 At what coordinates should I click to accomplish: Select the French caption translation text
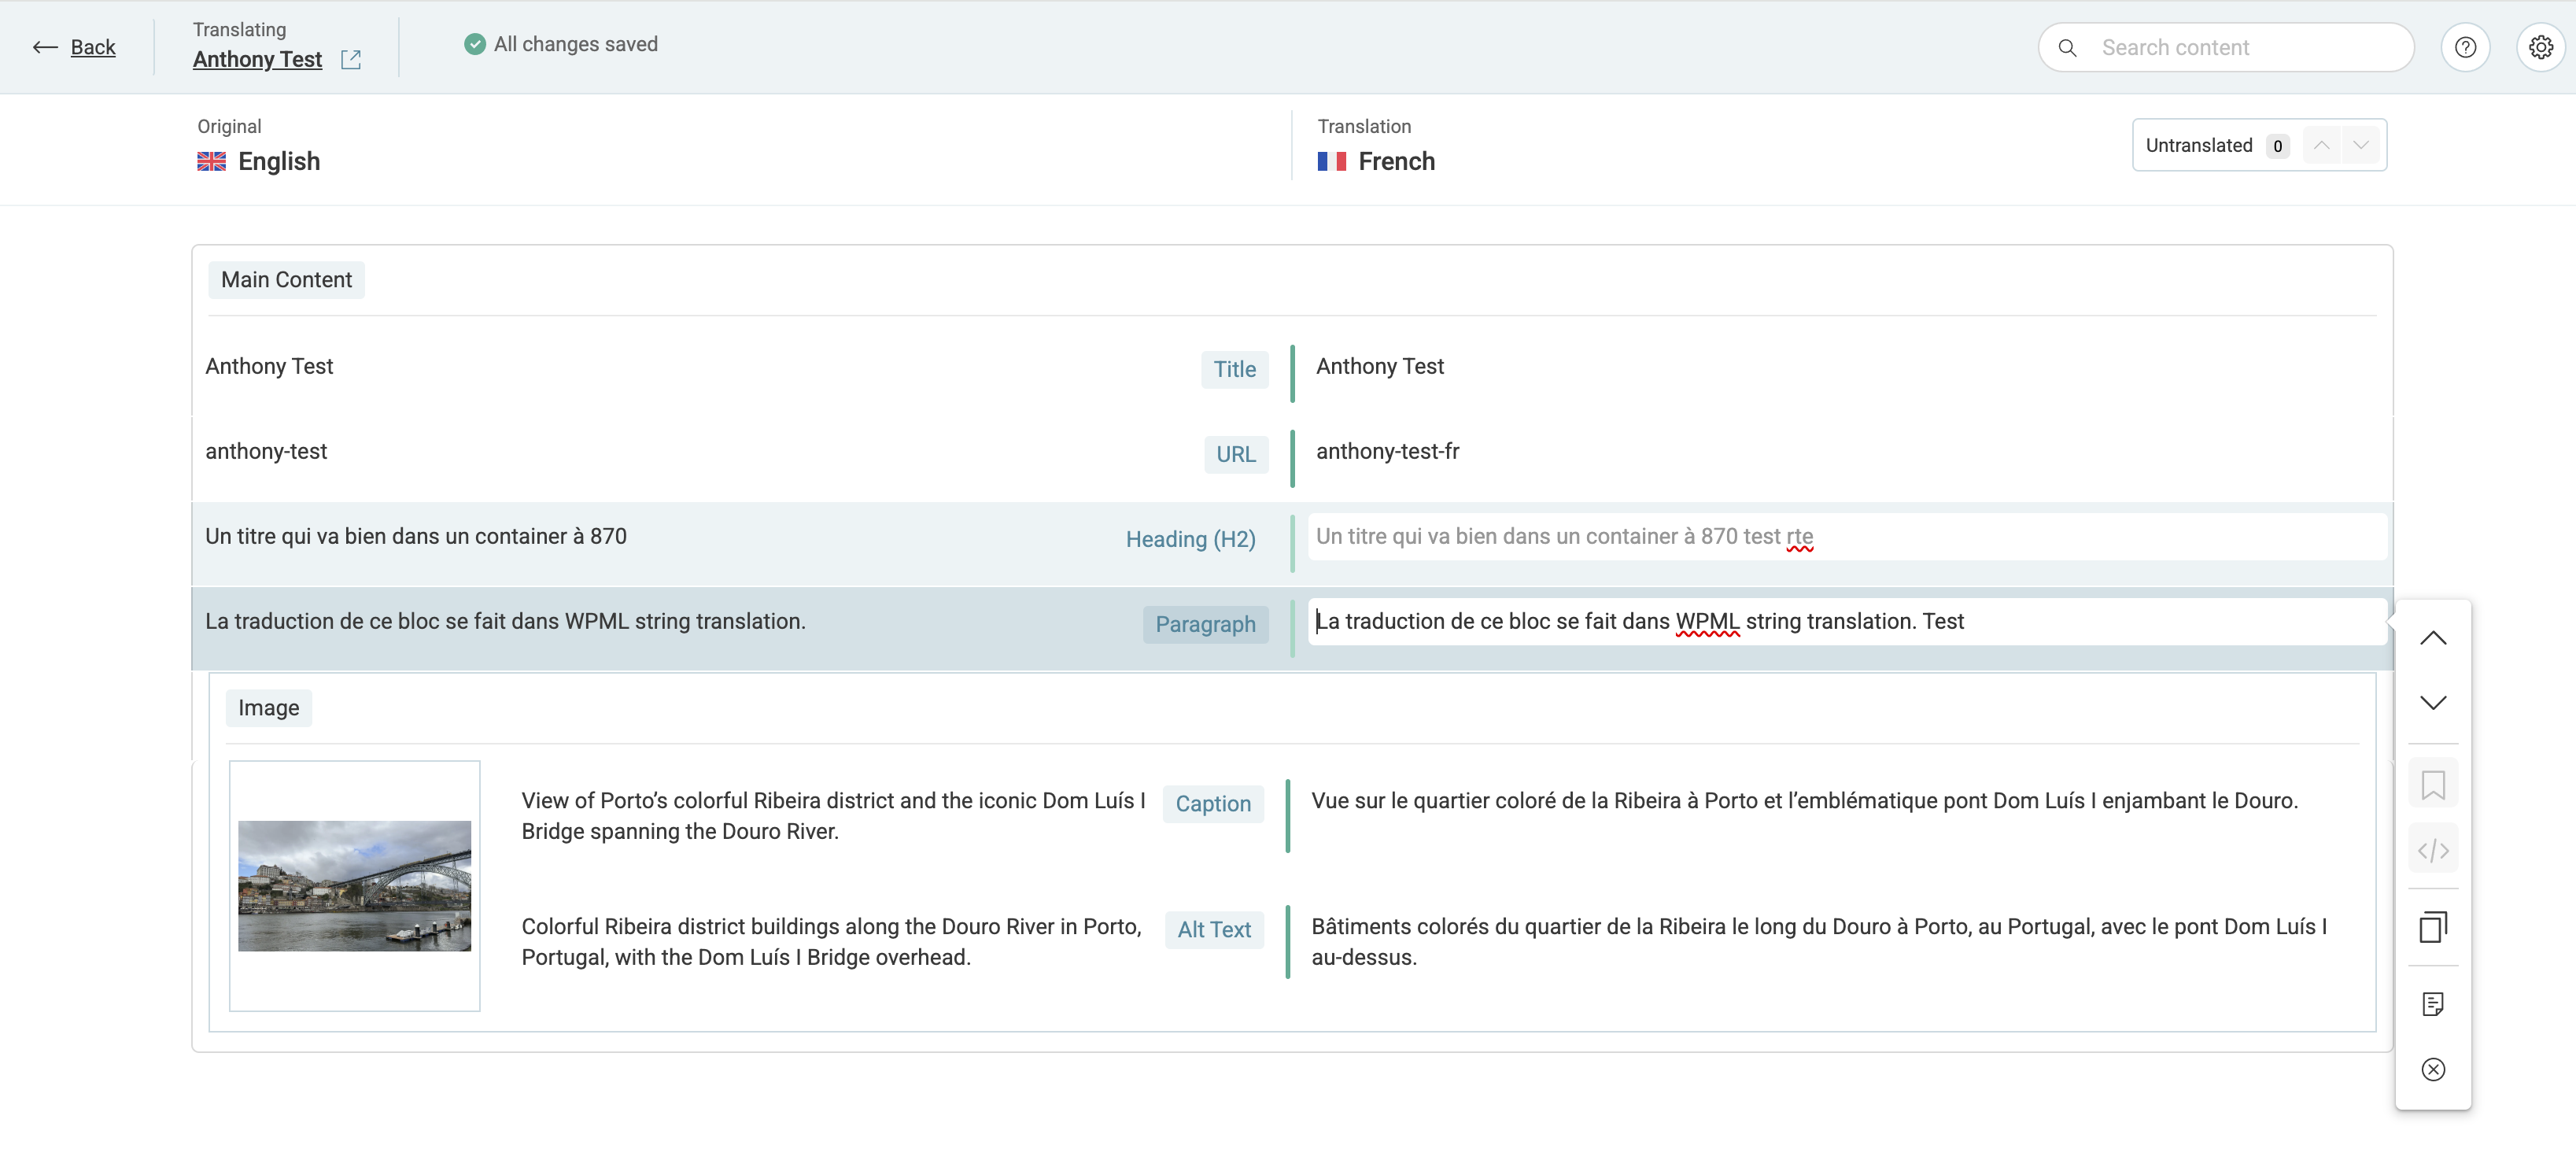[x=1803, y=801]
